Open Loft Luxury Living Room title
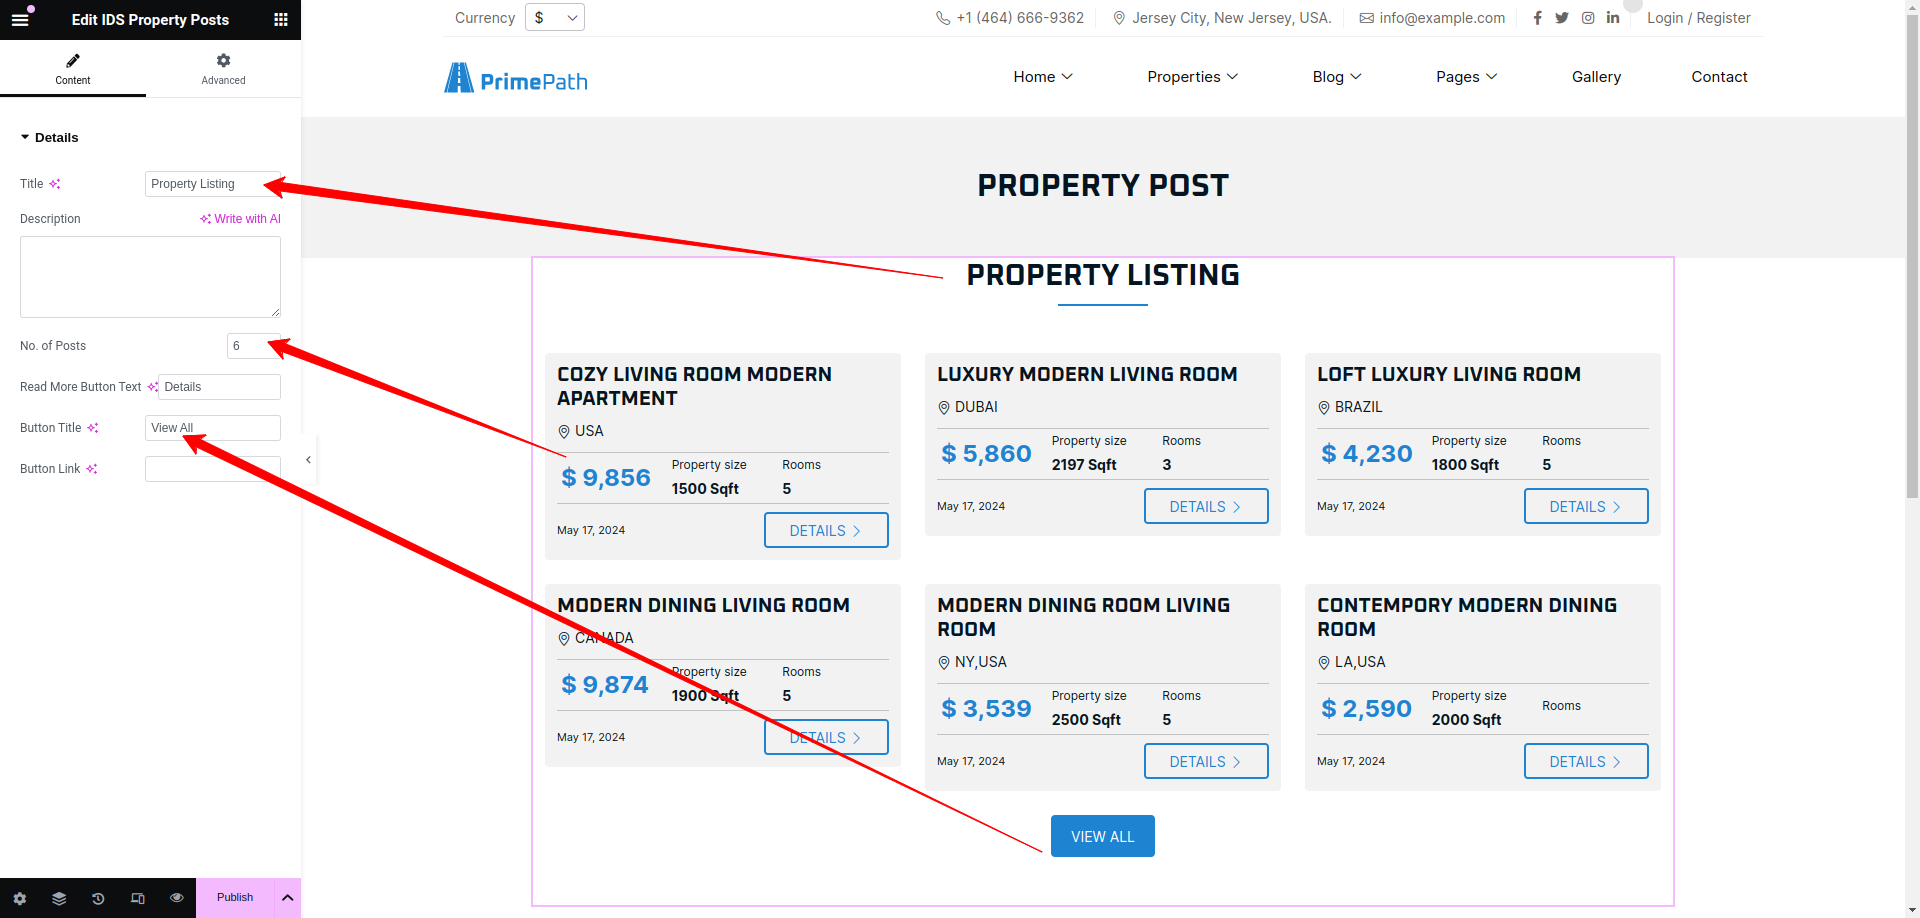The width and height of the screenshot is (1920, 918). pos(1449,374)
